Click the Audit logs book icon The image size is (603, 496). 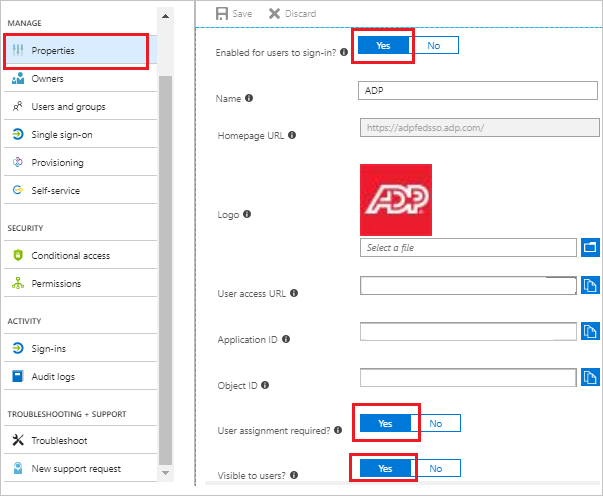pyautogui.click(x=18, y=376)
